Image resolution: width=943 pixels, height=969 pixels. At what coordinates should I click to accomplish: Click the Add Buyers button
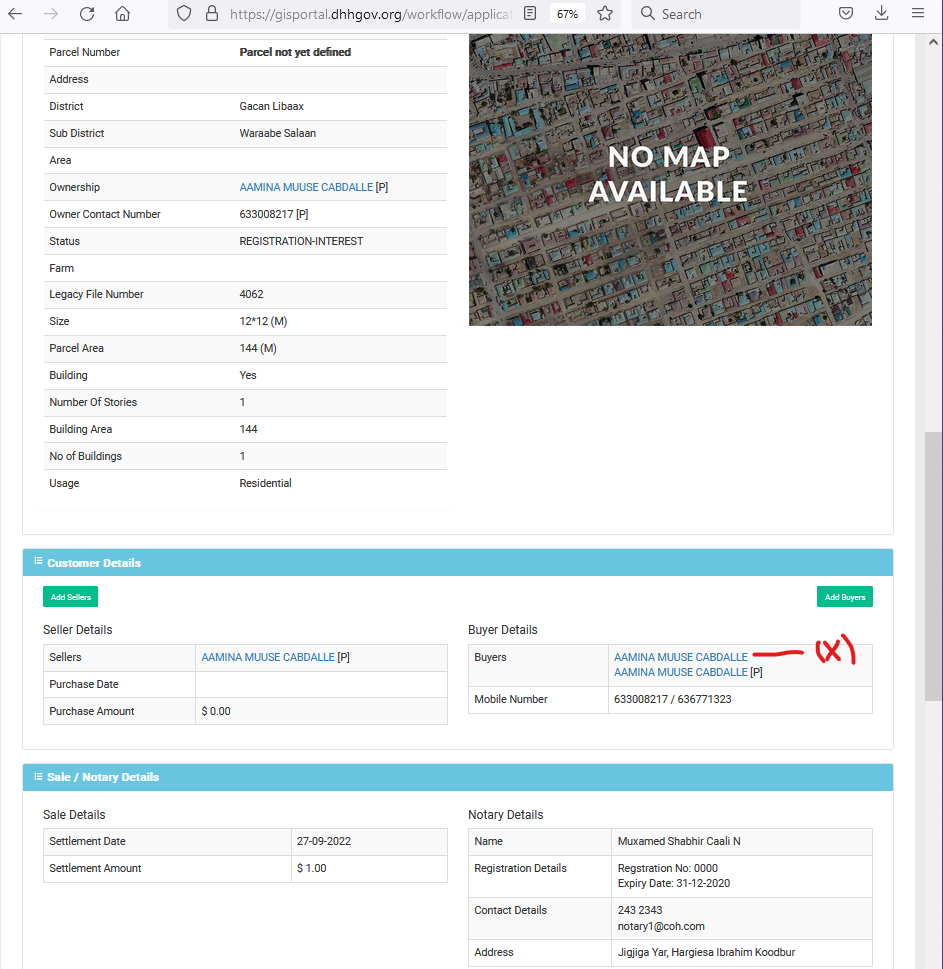point(845,597)
